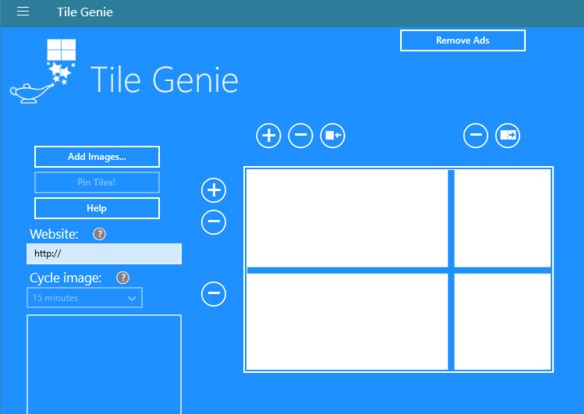Open Website help question mark
This screenshot has width=584, height=414.
tap(99, 234)
